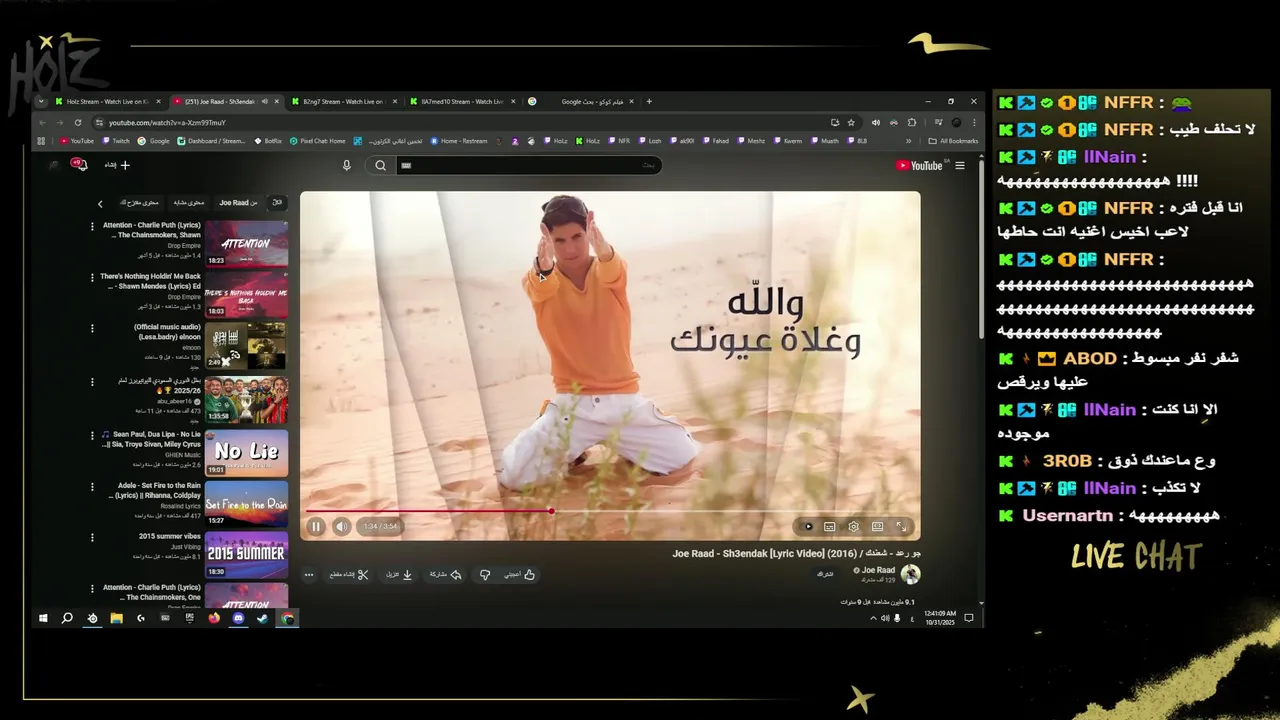Switch to B2ng7 Stream browser tab
The height and width of the screenshot is (720, 1280).
[343, 101]
